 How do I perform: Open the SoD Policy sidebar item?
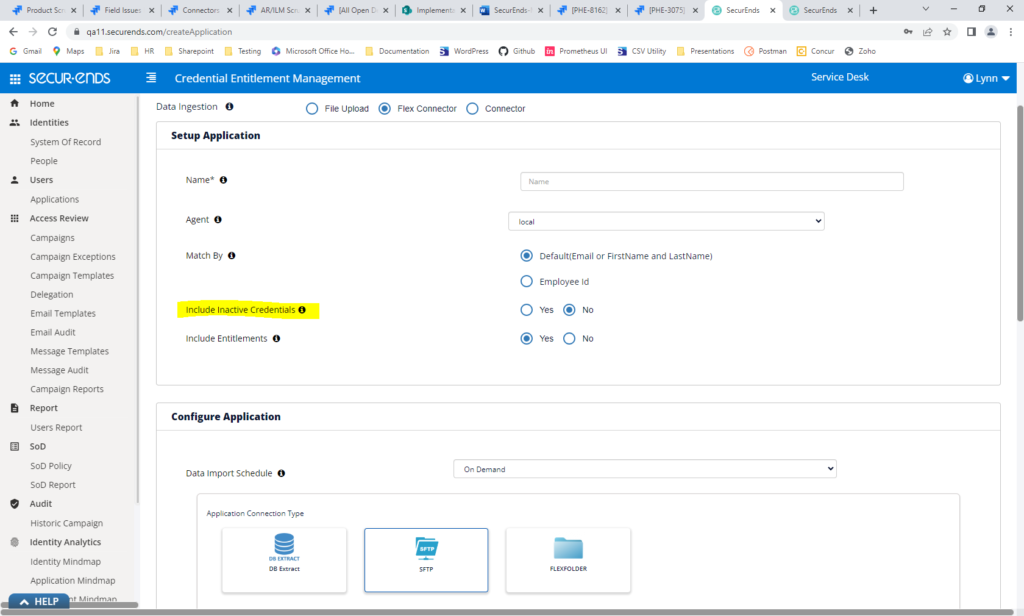[x=51, y=466]
